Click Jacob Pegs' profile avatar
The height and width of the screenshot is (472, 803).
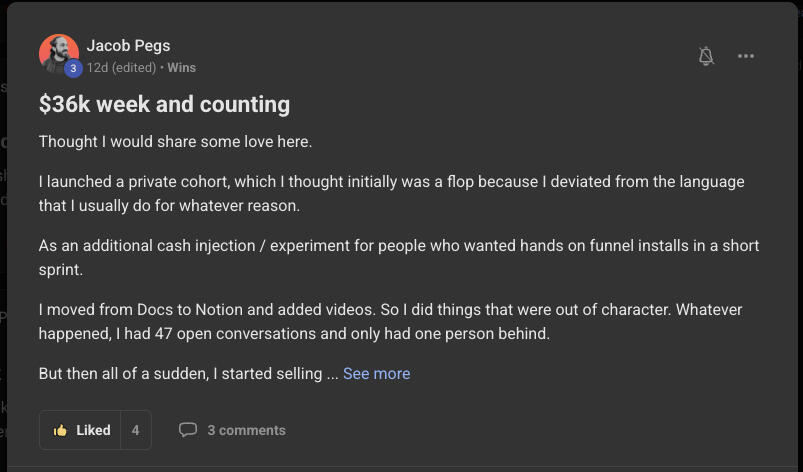(x=58, y=54)
